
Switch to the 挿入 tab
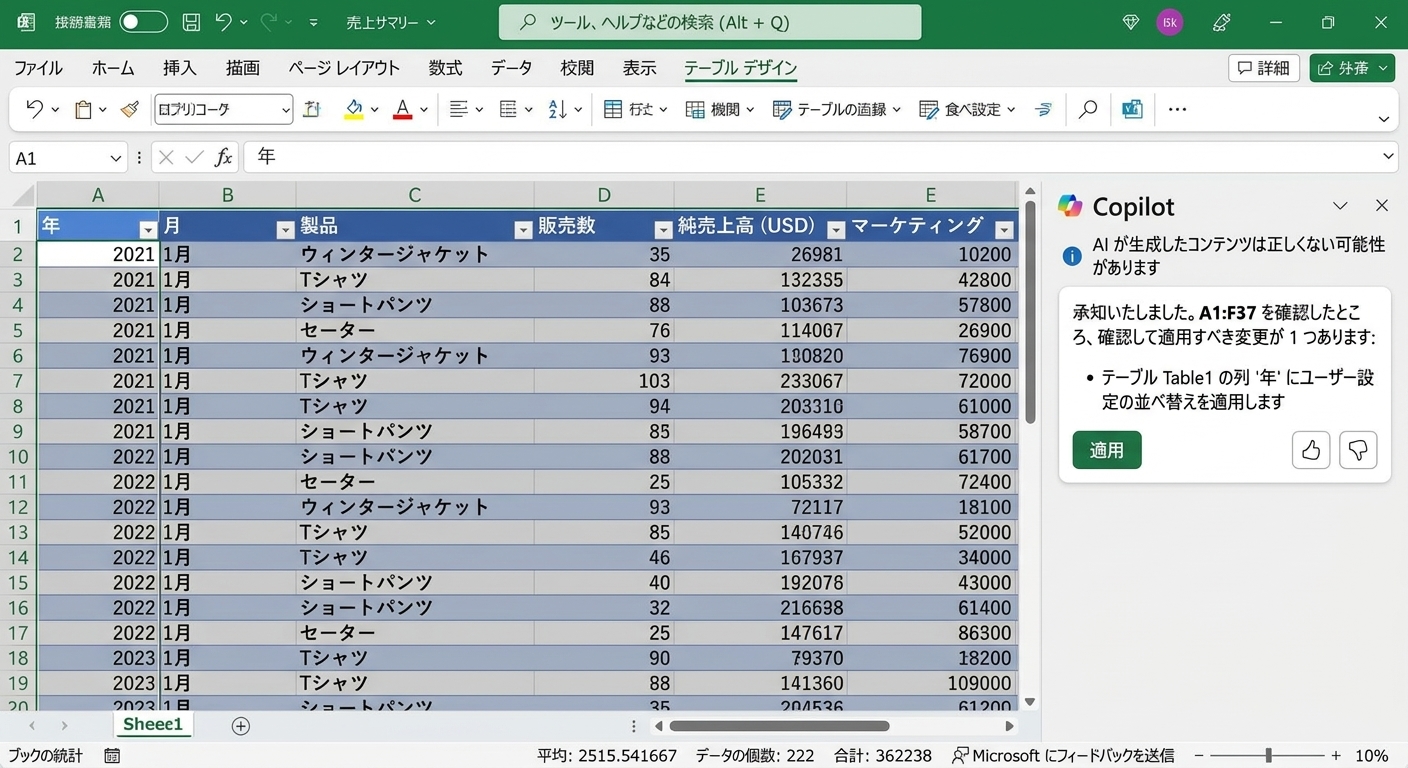(180, 68)
